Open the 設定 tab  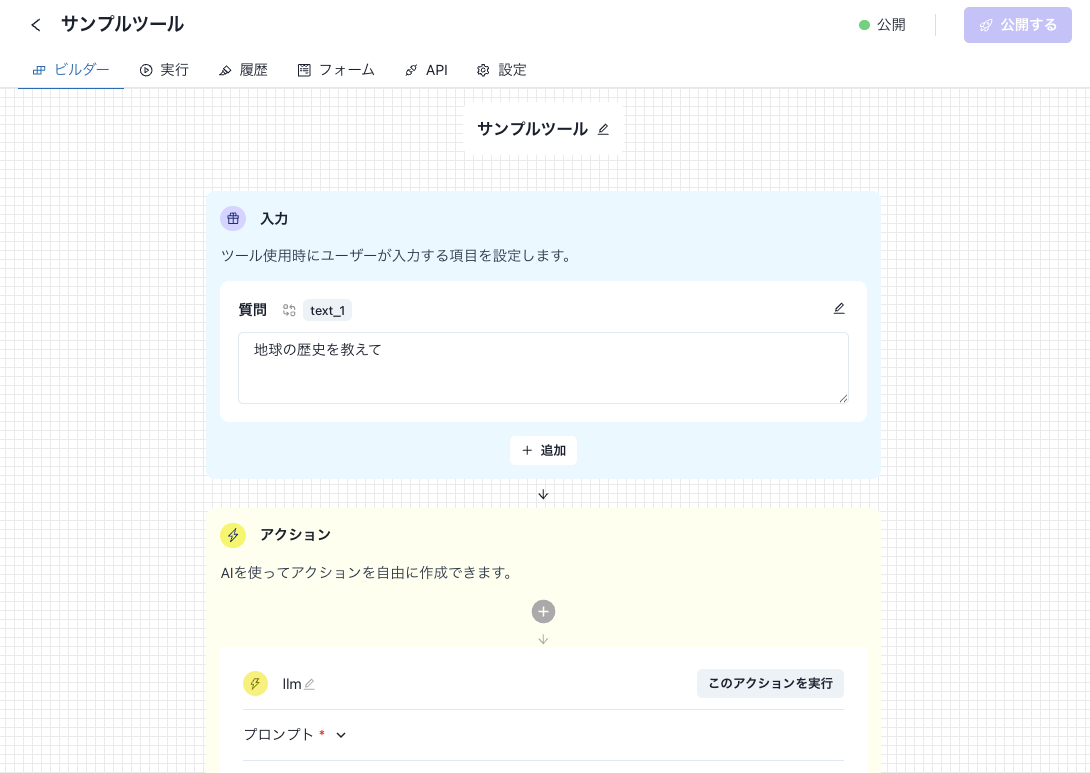[x=501, y=70]
